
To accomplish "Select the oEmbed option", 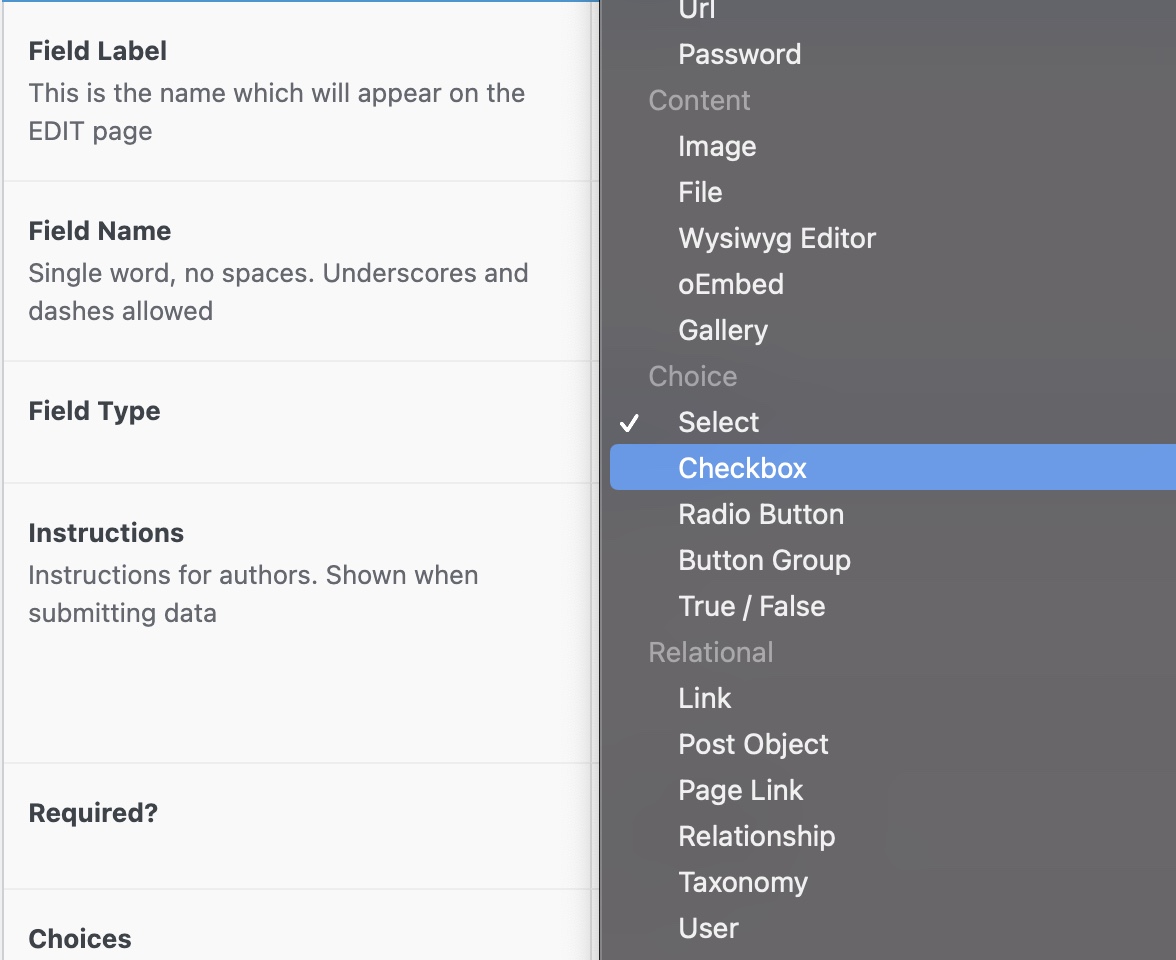I will (731, 284).
